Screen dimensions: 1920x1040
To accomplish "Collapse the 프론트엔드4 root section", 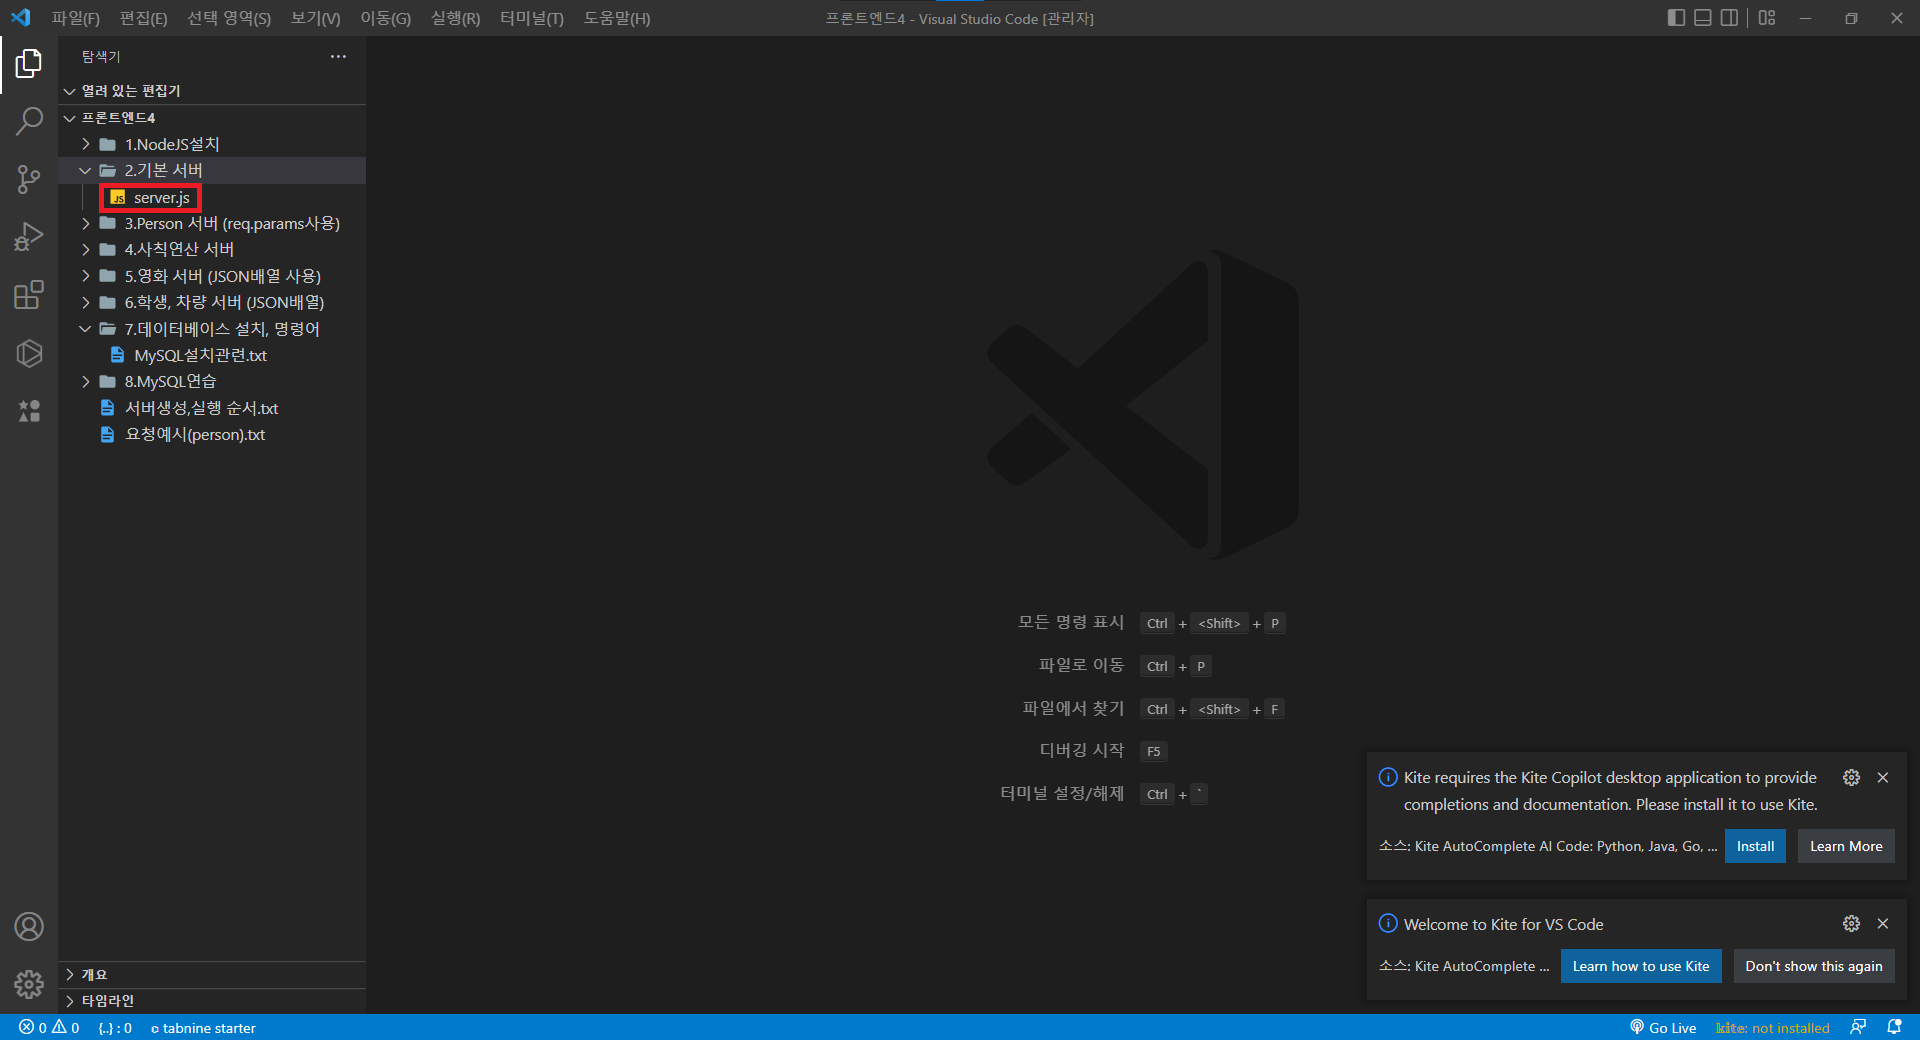I will tap(212, 117).
